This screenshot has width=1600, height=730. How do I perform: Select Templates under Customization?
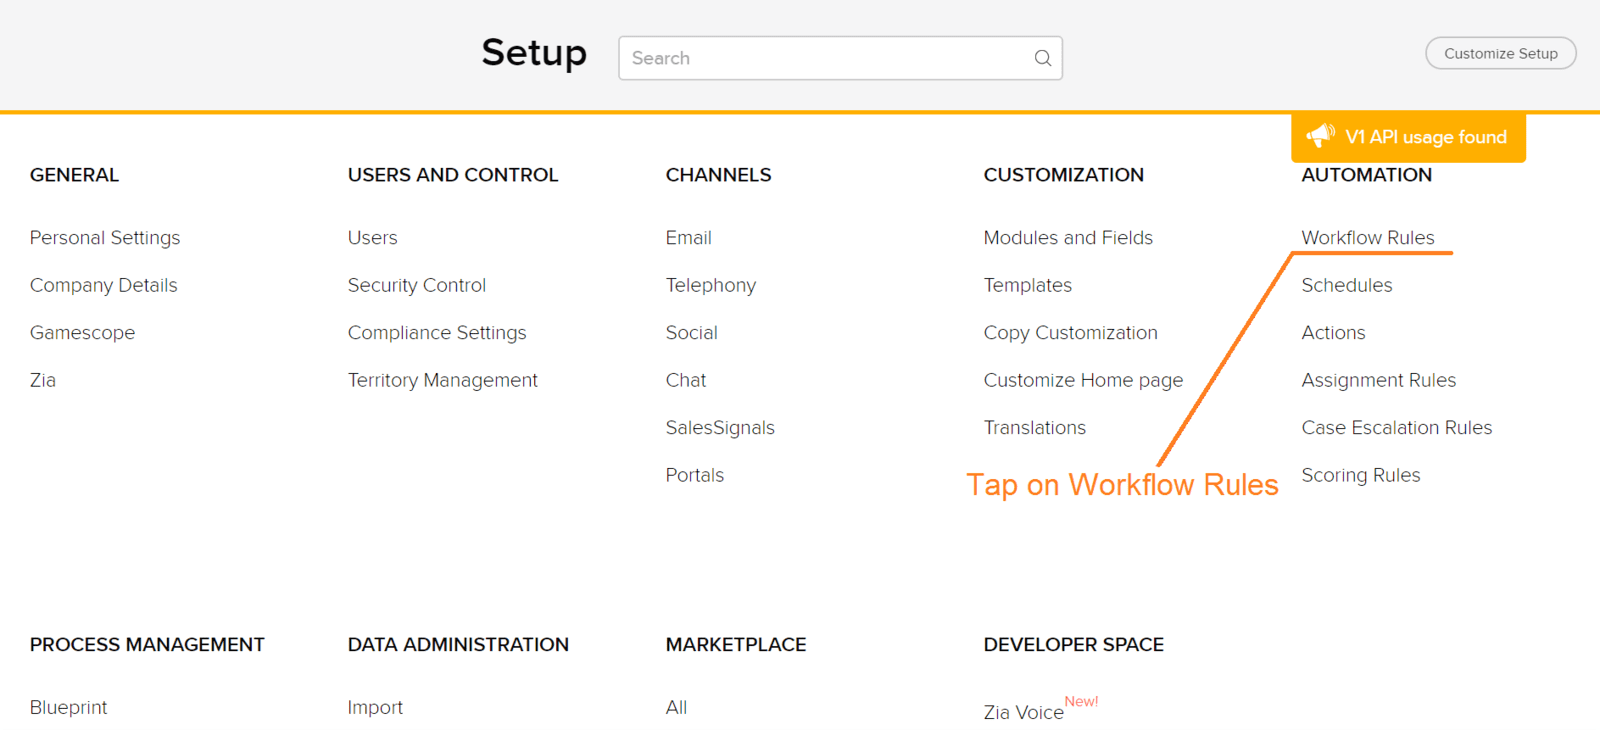[x=1028, y=285]
